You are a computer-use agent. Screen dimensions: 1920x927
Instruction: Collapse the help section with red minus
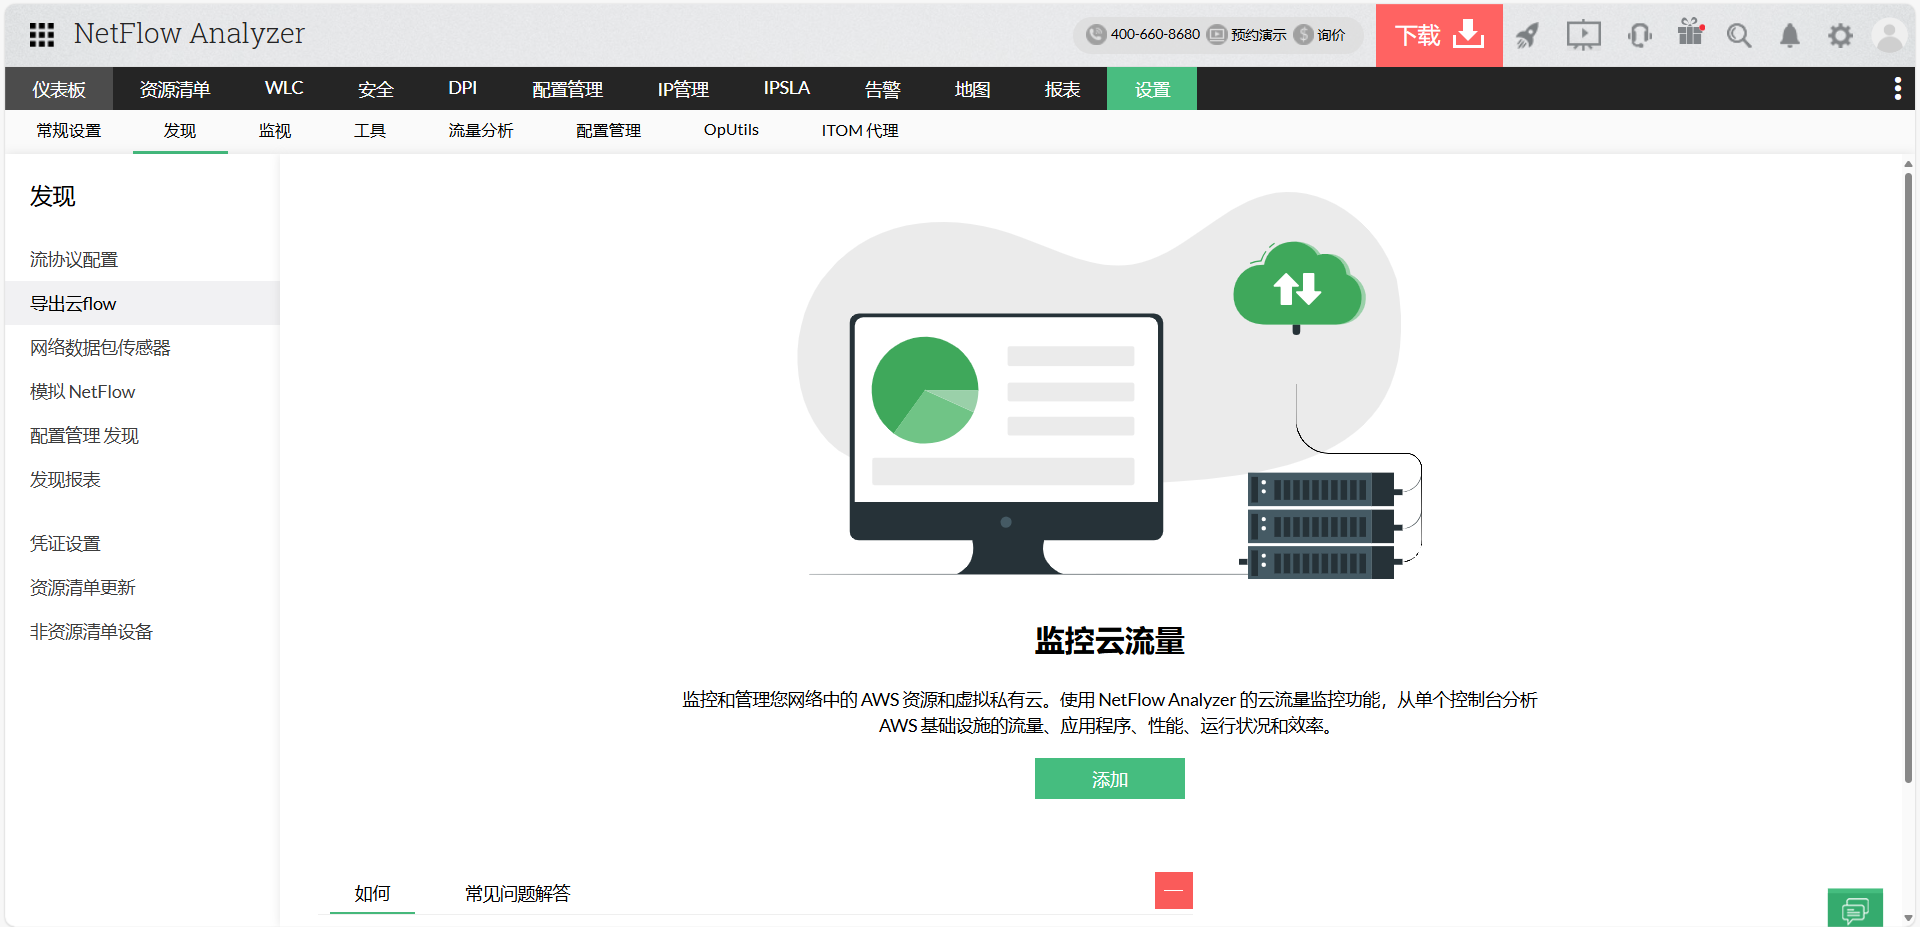point(1174,890)
